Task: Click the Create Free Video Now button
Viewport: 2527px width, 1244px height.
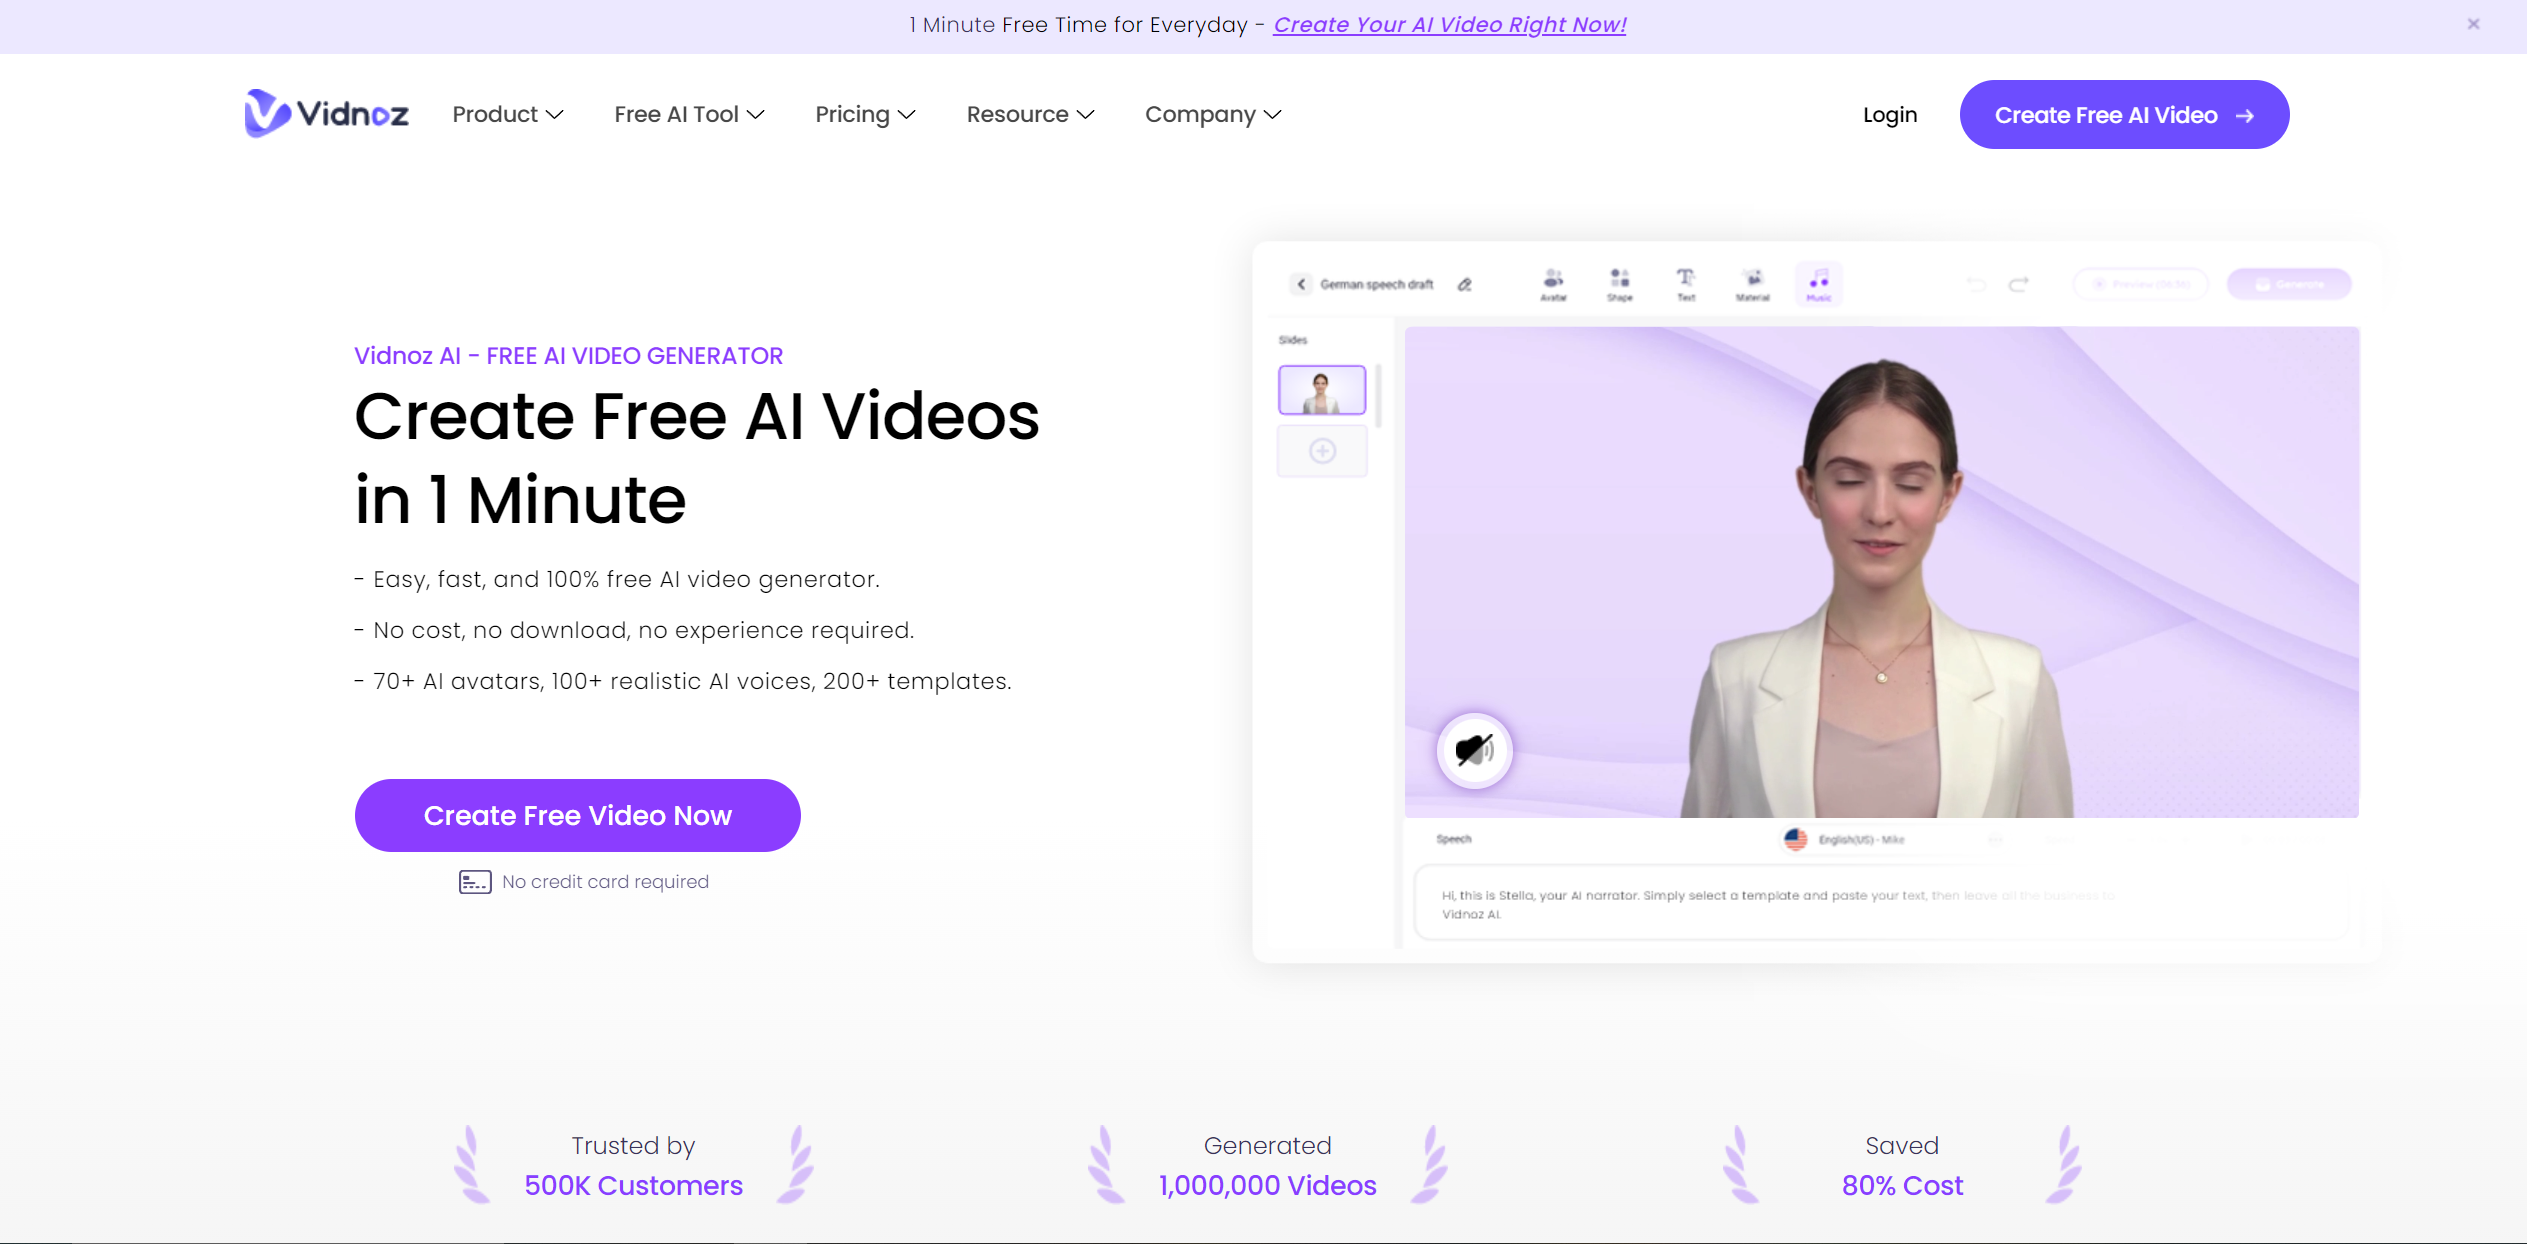Action: tap(577, 815)
